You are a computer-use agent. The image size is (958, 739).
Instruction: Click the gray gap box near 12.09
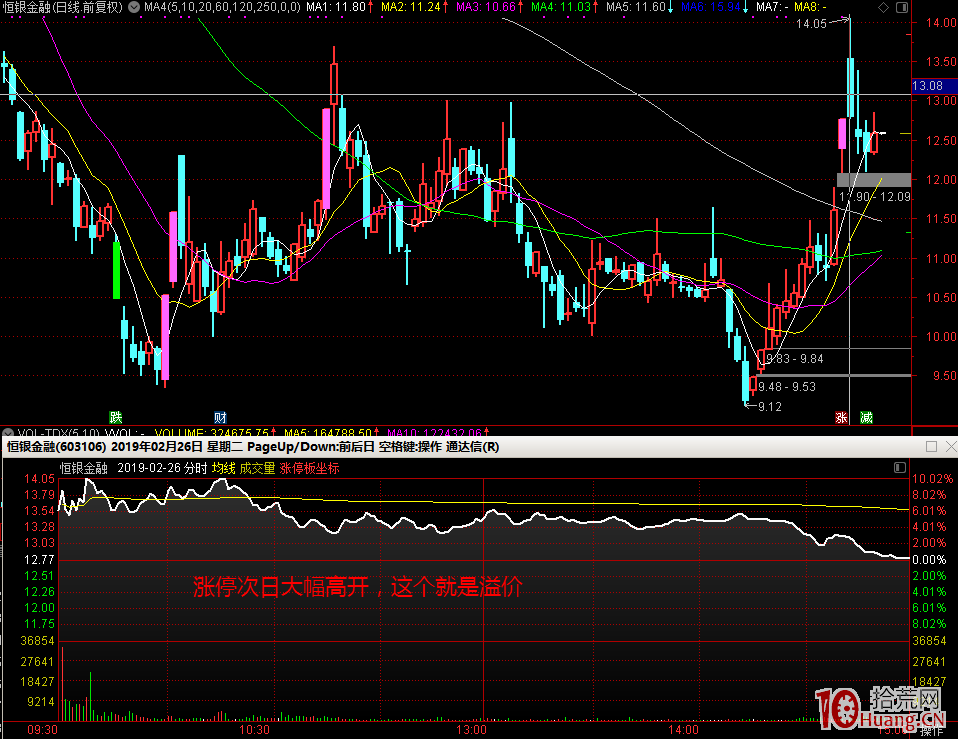click(874, 180)
